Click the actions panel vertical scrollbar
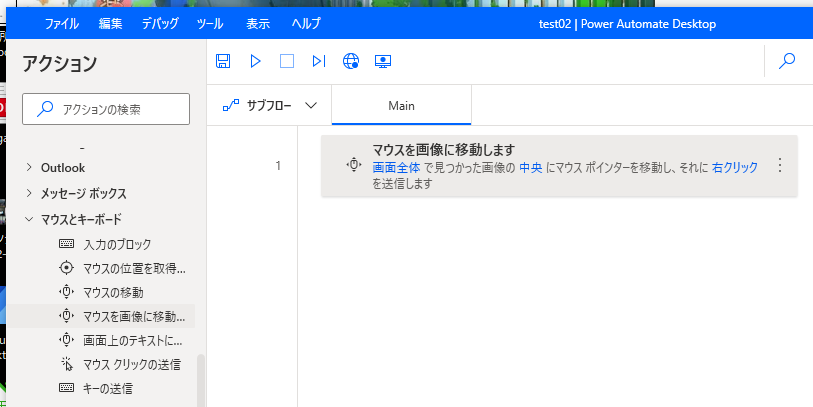The width and height of the screenshot is (813, 407). 201,381
